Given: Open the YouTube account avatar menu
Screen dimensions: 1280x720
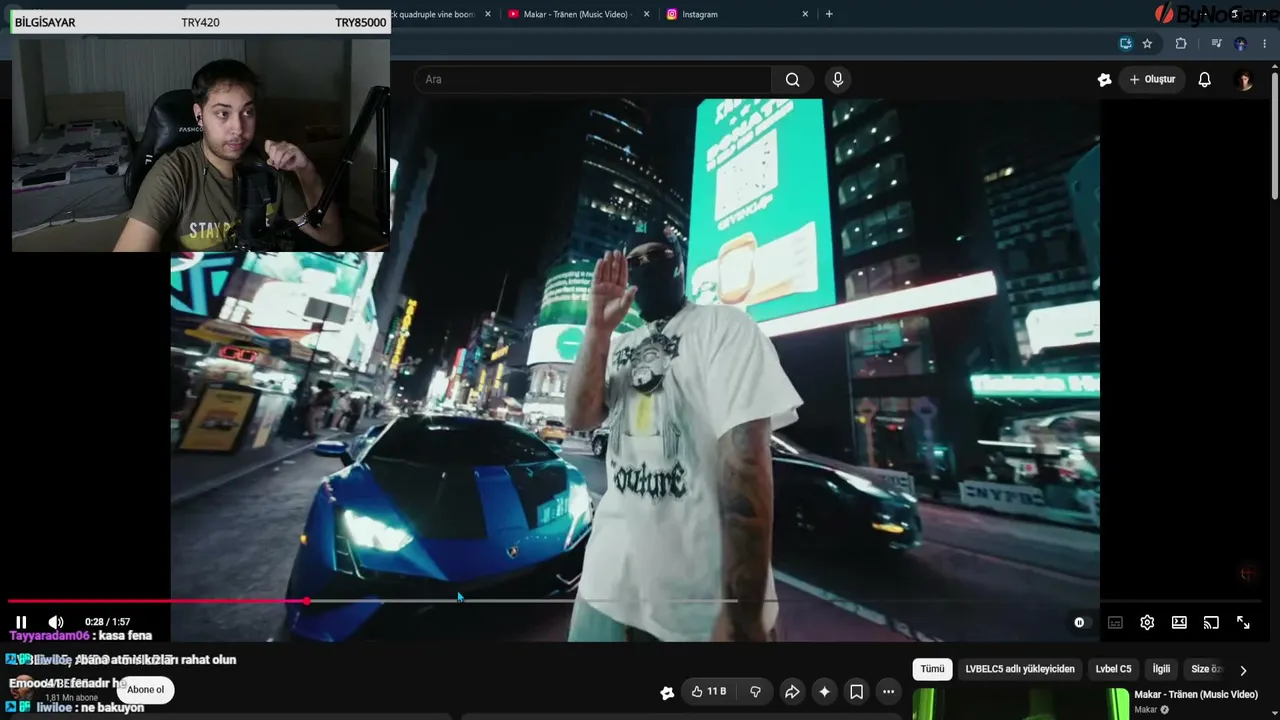Looking at the screenshot, I should click(1244, 80).
